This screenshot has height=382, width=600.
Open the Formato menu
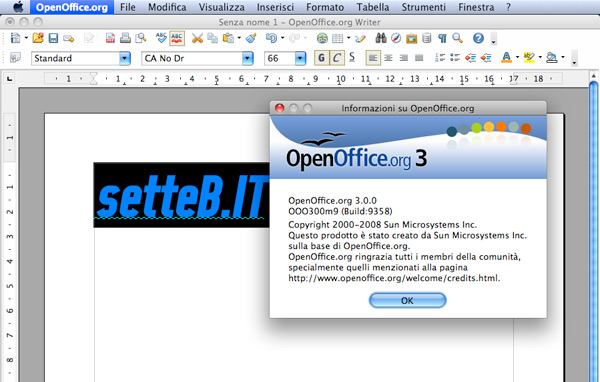325,7
